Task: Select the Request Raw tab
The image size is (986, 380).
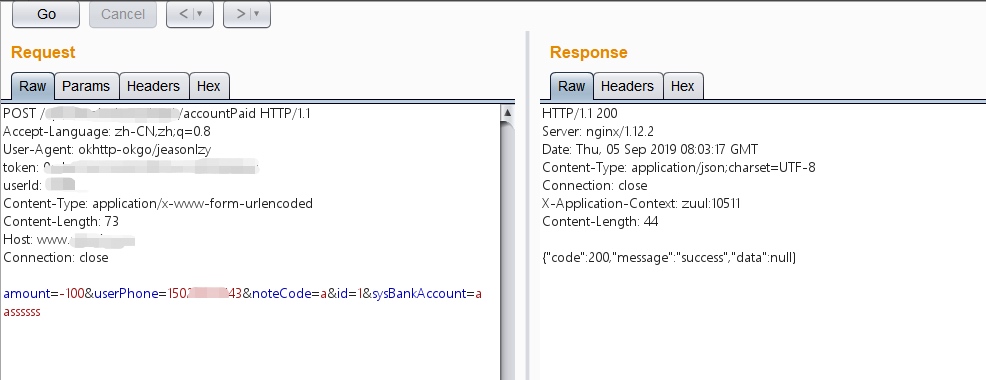Action: (x=33, y=86)
